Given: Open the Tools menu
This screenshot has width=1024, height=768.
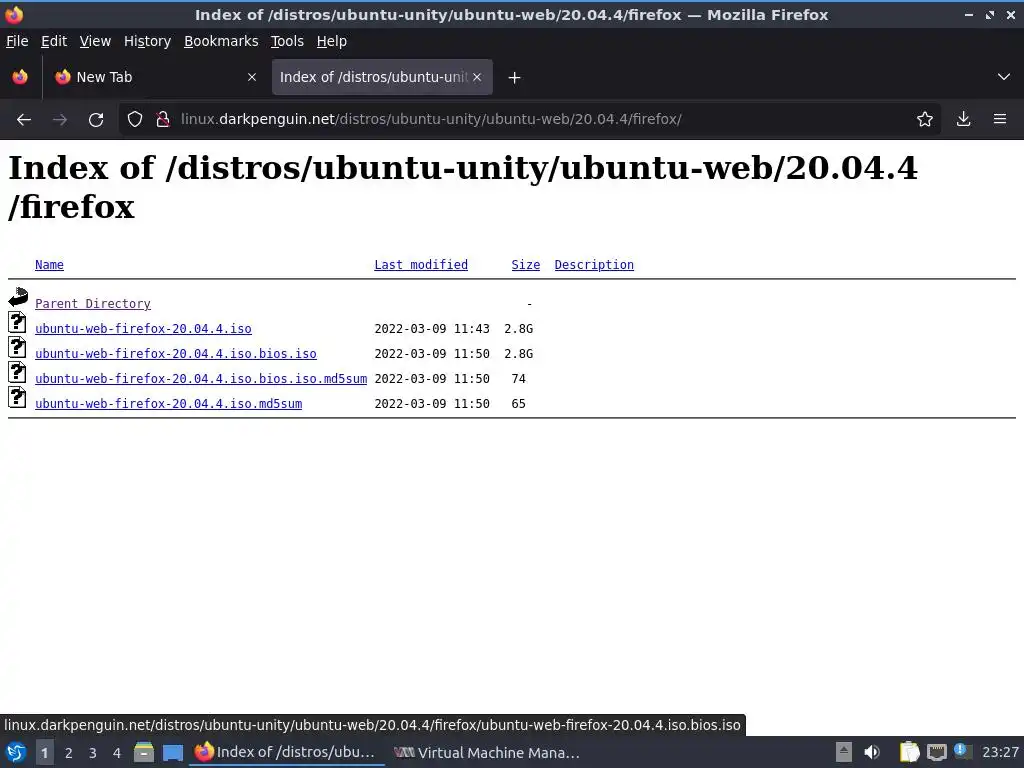Looking at the screenshot, I should (x=287, y=41).
